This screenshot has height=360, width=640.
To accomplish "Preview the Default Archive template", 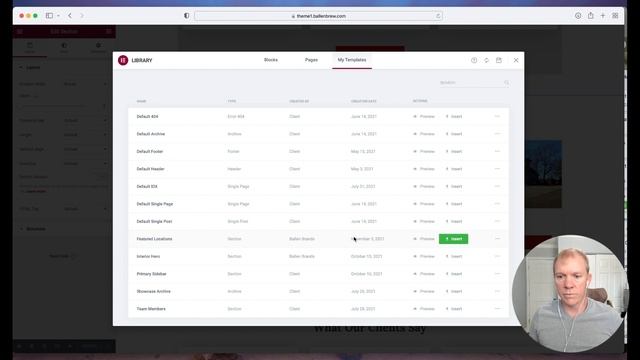I will coord(424,134).
